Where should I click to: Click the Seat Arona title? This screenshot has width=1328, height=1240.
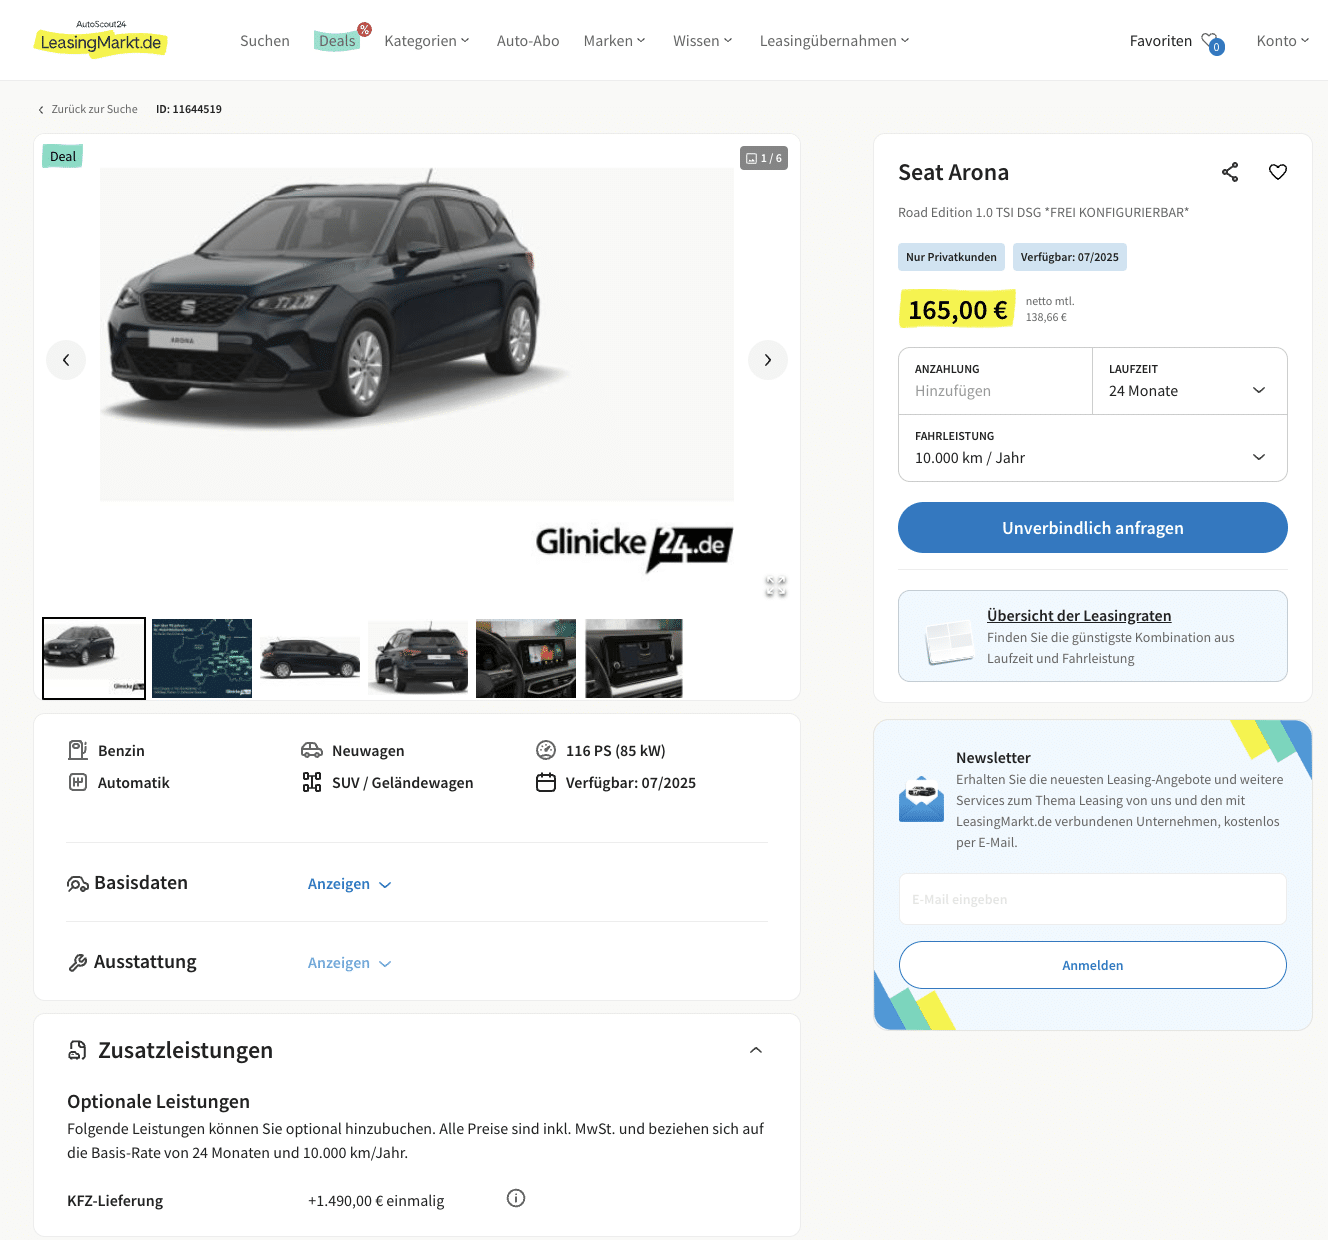coord(953,172)
